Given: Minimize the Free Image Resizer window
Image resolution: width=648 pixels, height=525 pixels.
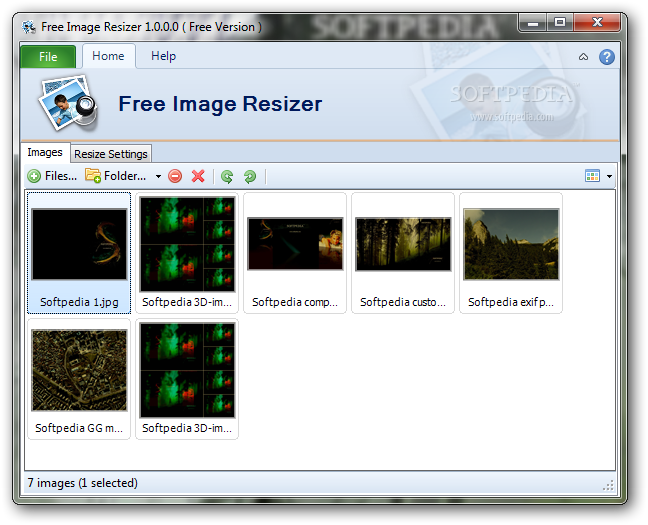Looking at the screenshot, I should click(x=533, y=22).
